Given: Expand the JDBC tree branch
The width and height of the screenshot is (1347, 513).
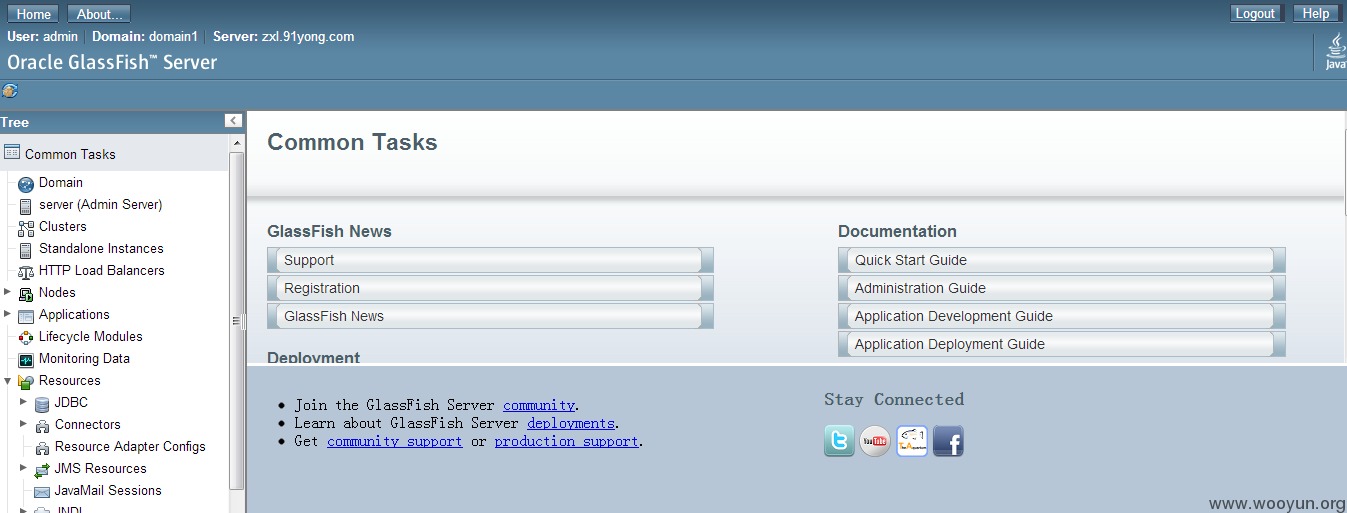Looking at the screenshot, I should [x=24, y=402].
